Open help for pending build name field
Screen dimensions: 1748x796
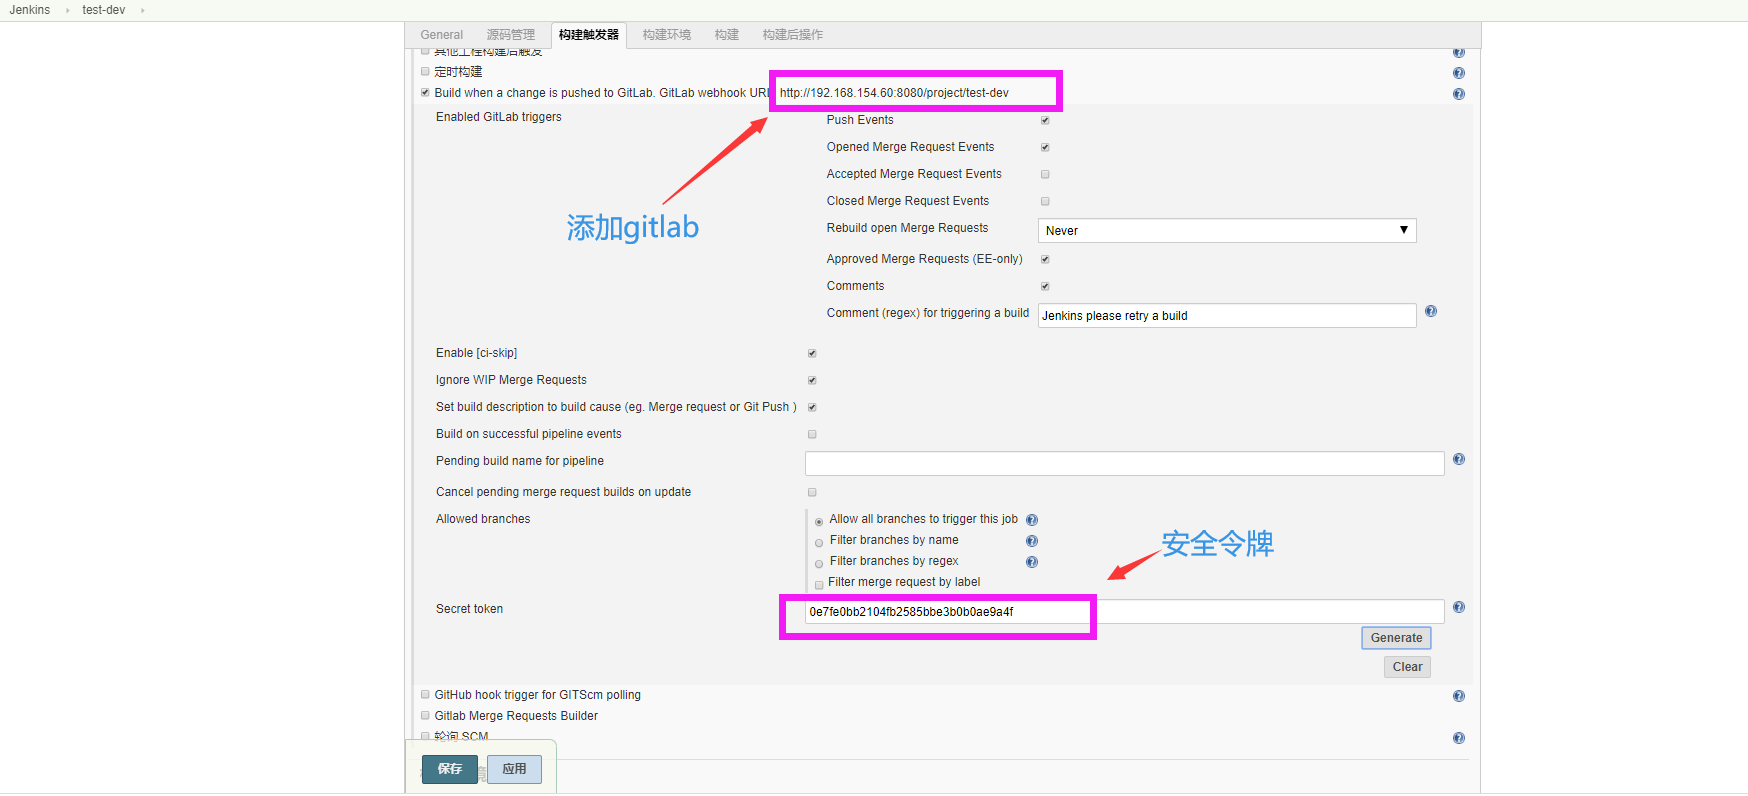[1459, 459]
